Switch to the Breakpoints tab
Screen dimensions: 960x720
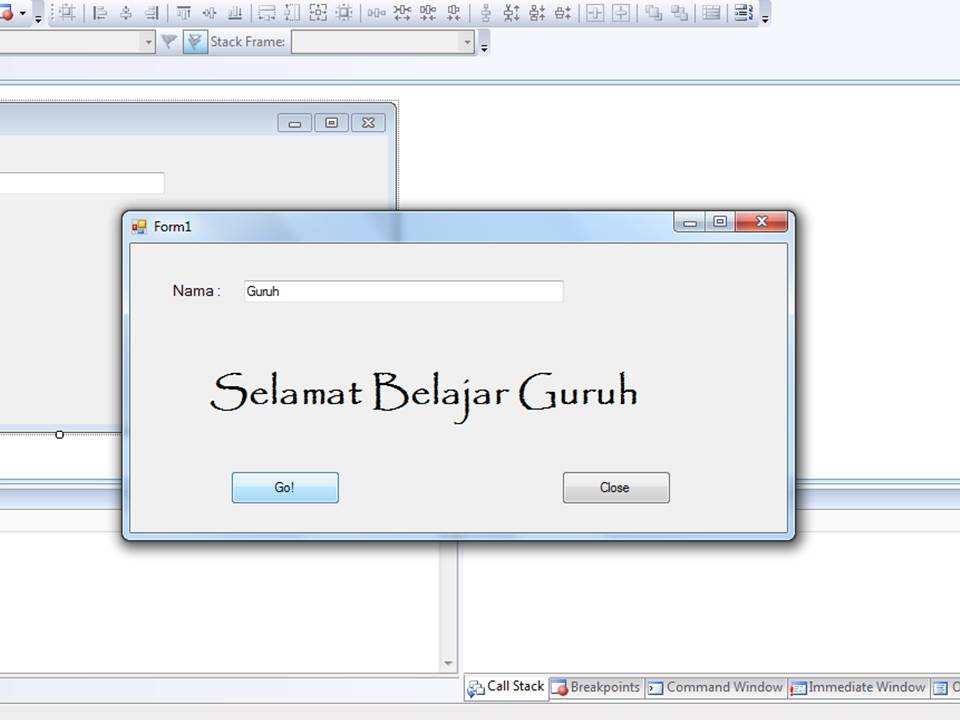pyautogui.click(x=596, y=688)
